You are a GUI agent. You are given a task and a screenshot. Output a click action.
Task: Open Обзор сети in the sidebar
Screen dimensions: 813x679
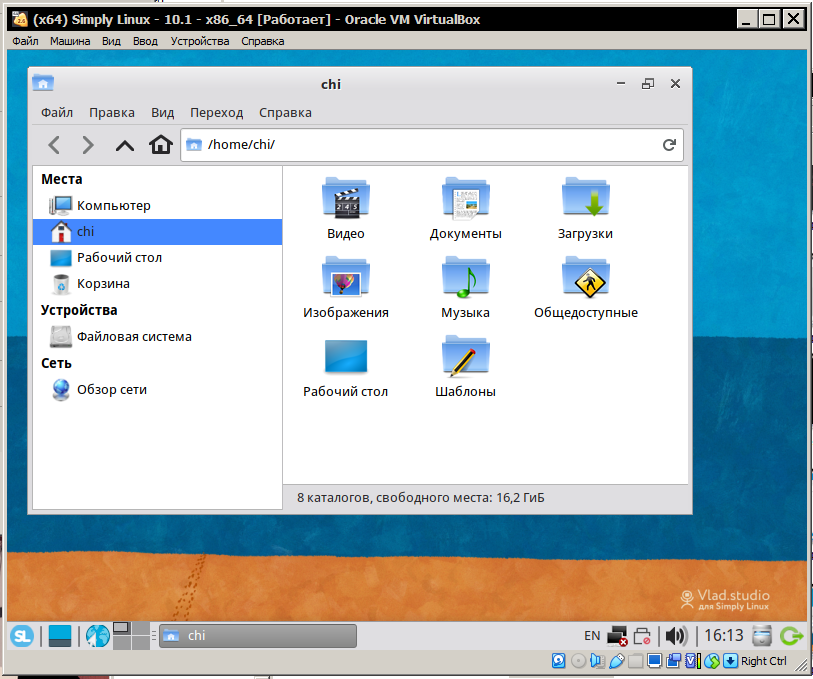(x=157, y=389)
